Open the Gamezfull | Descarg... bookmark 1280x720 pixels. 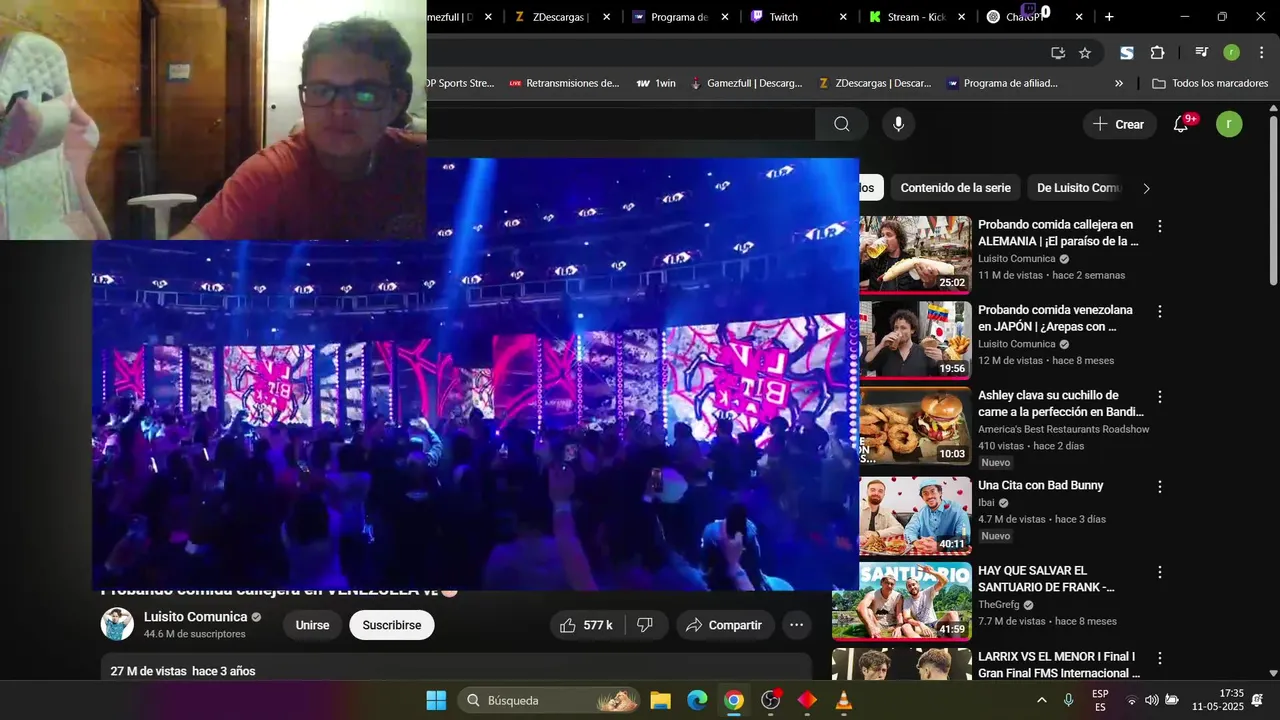746,84
